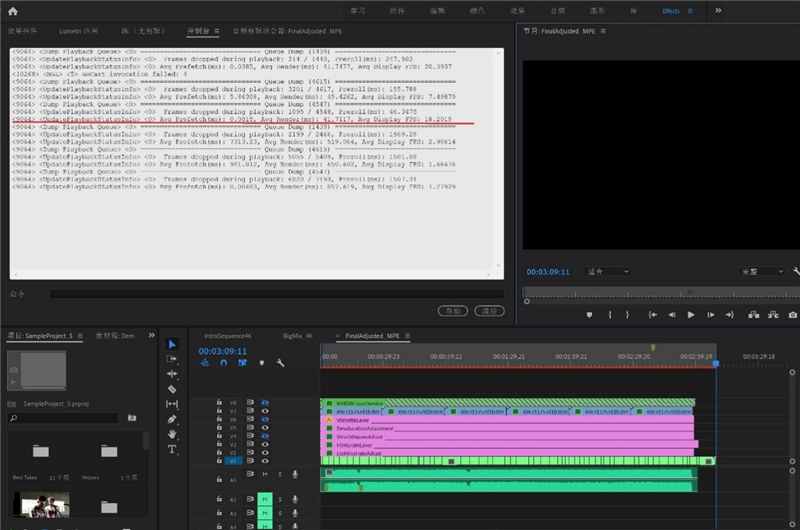Viewport: 800px width, 530px height.
Task: Show hidden track V8 output
Action: click(265, 402)
